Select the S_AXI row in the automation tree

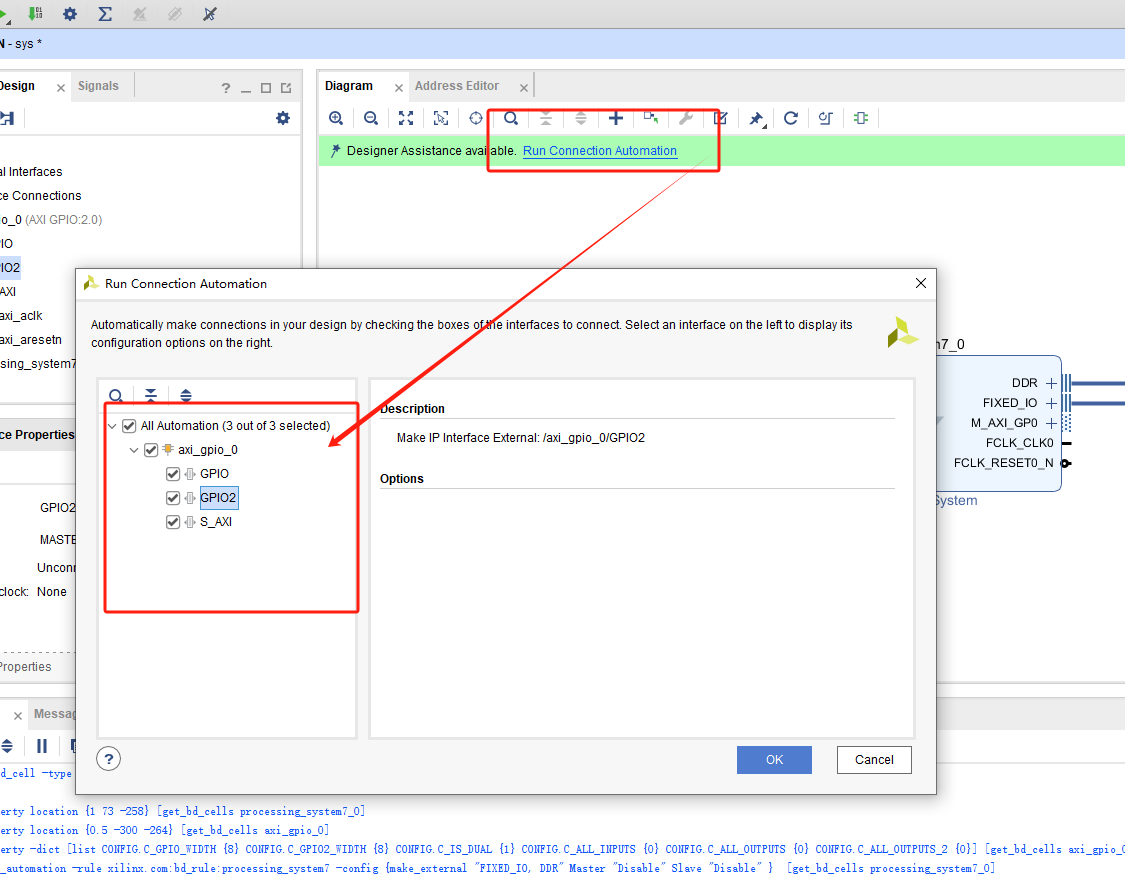216,522
